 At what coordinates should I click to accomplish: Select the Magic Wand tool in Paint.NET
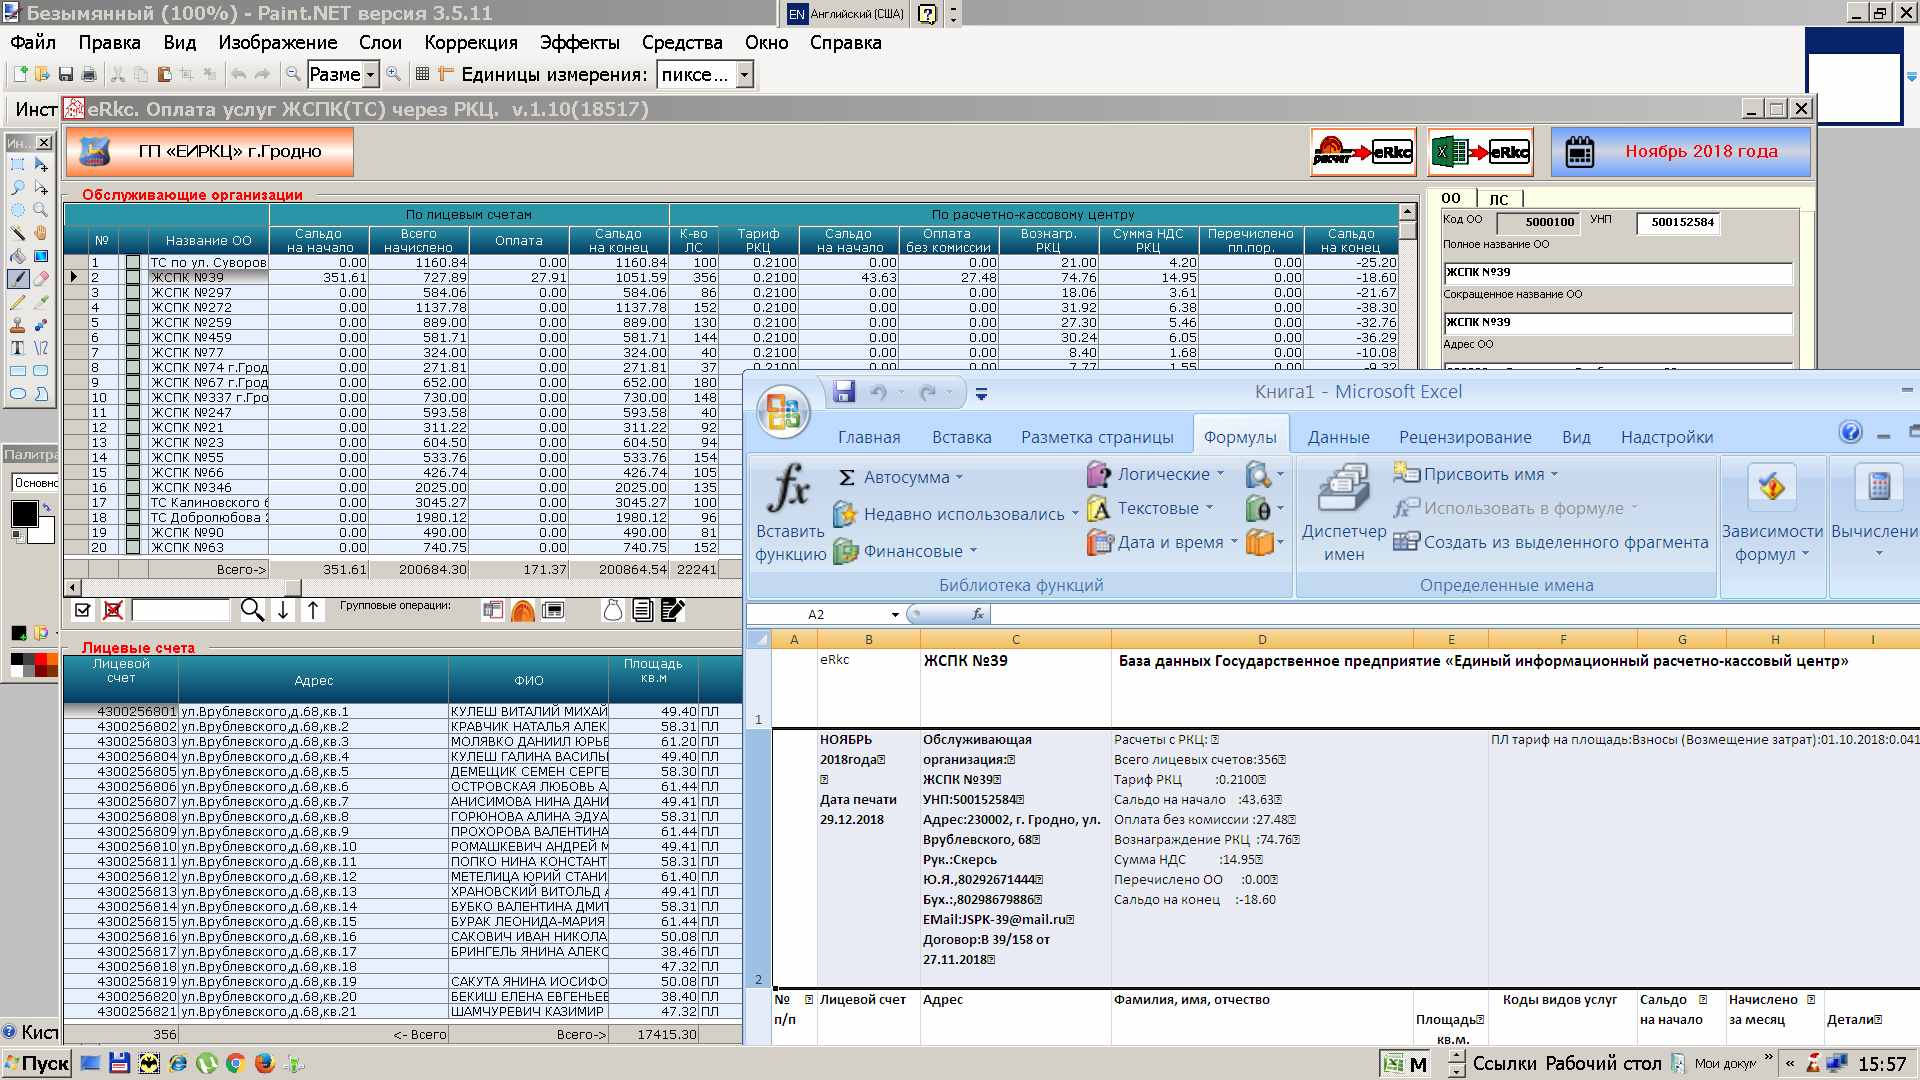point(18,232)
